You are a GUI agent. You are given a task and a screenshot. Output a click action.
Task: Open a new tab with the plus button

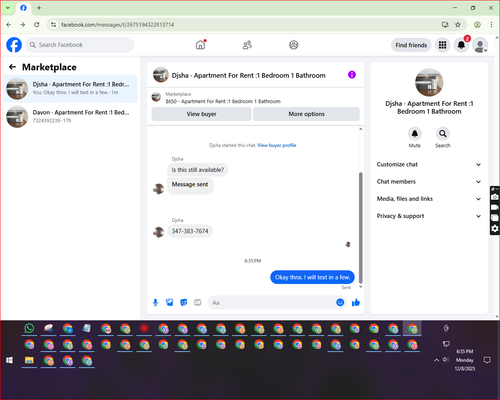[39, 7]
